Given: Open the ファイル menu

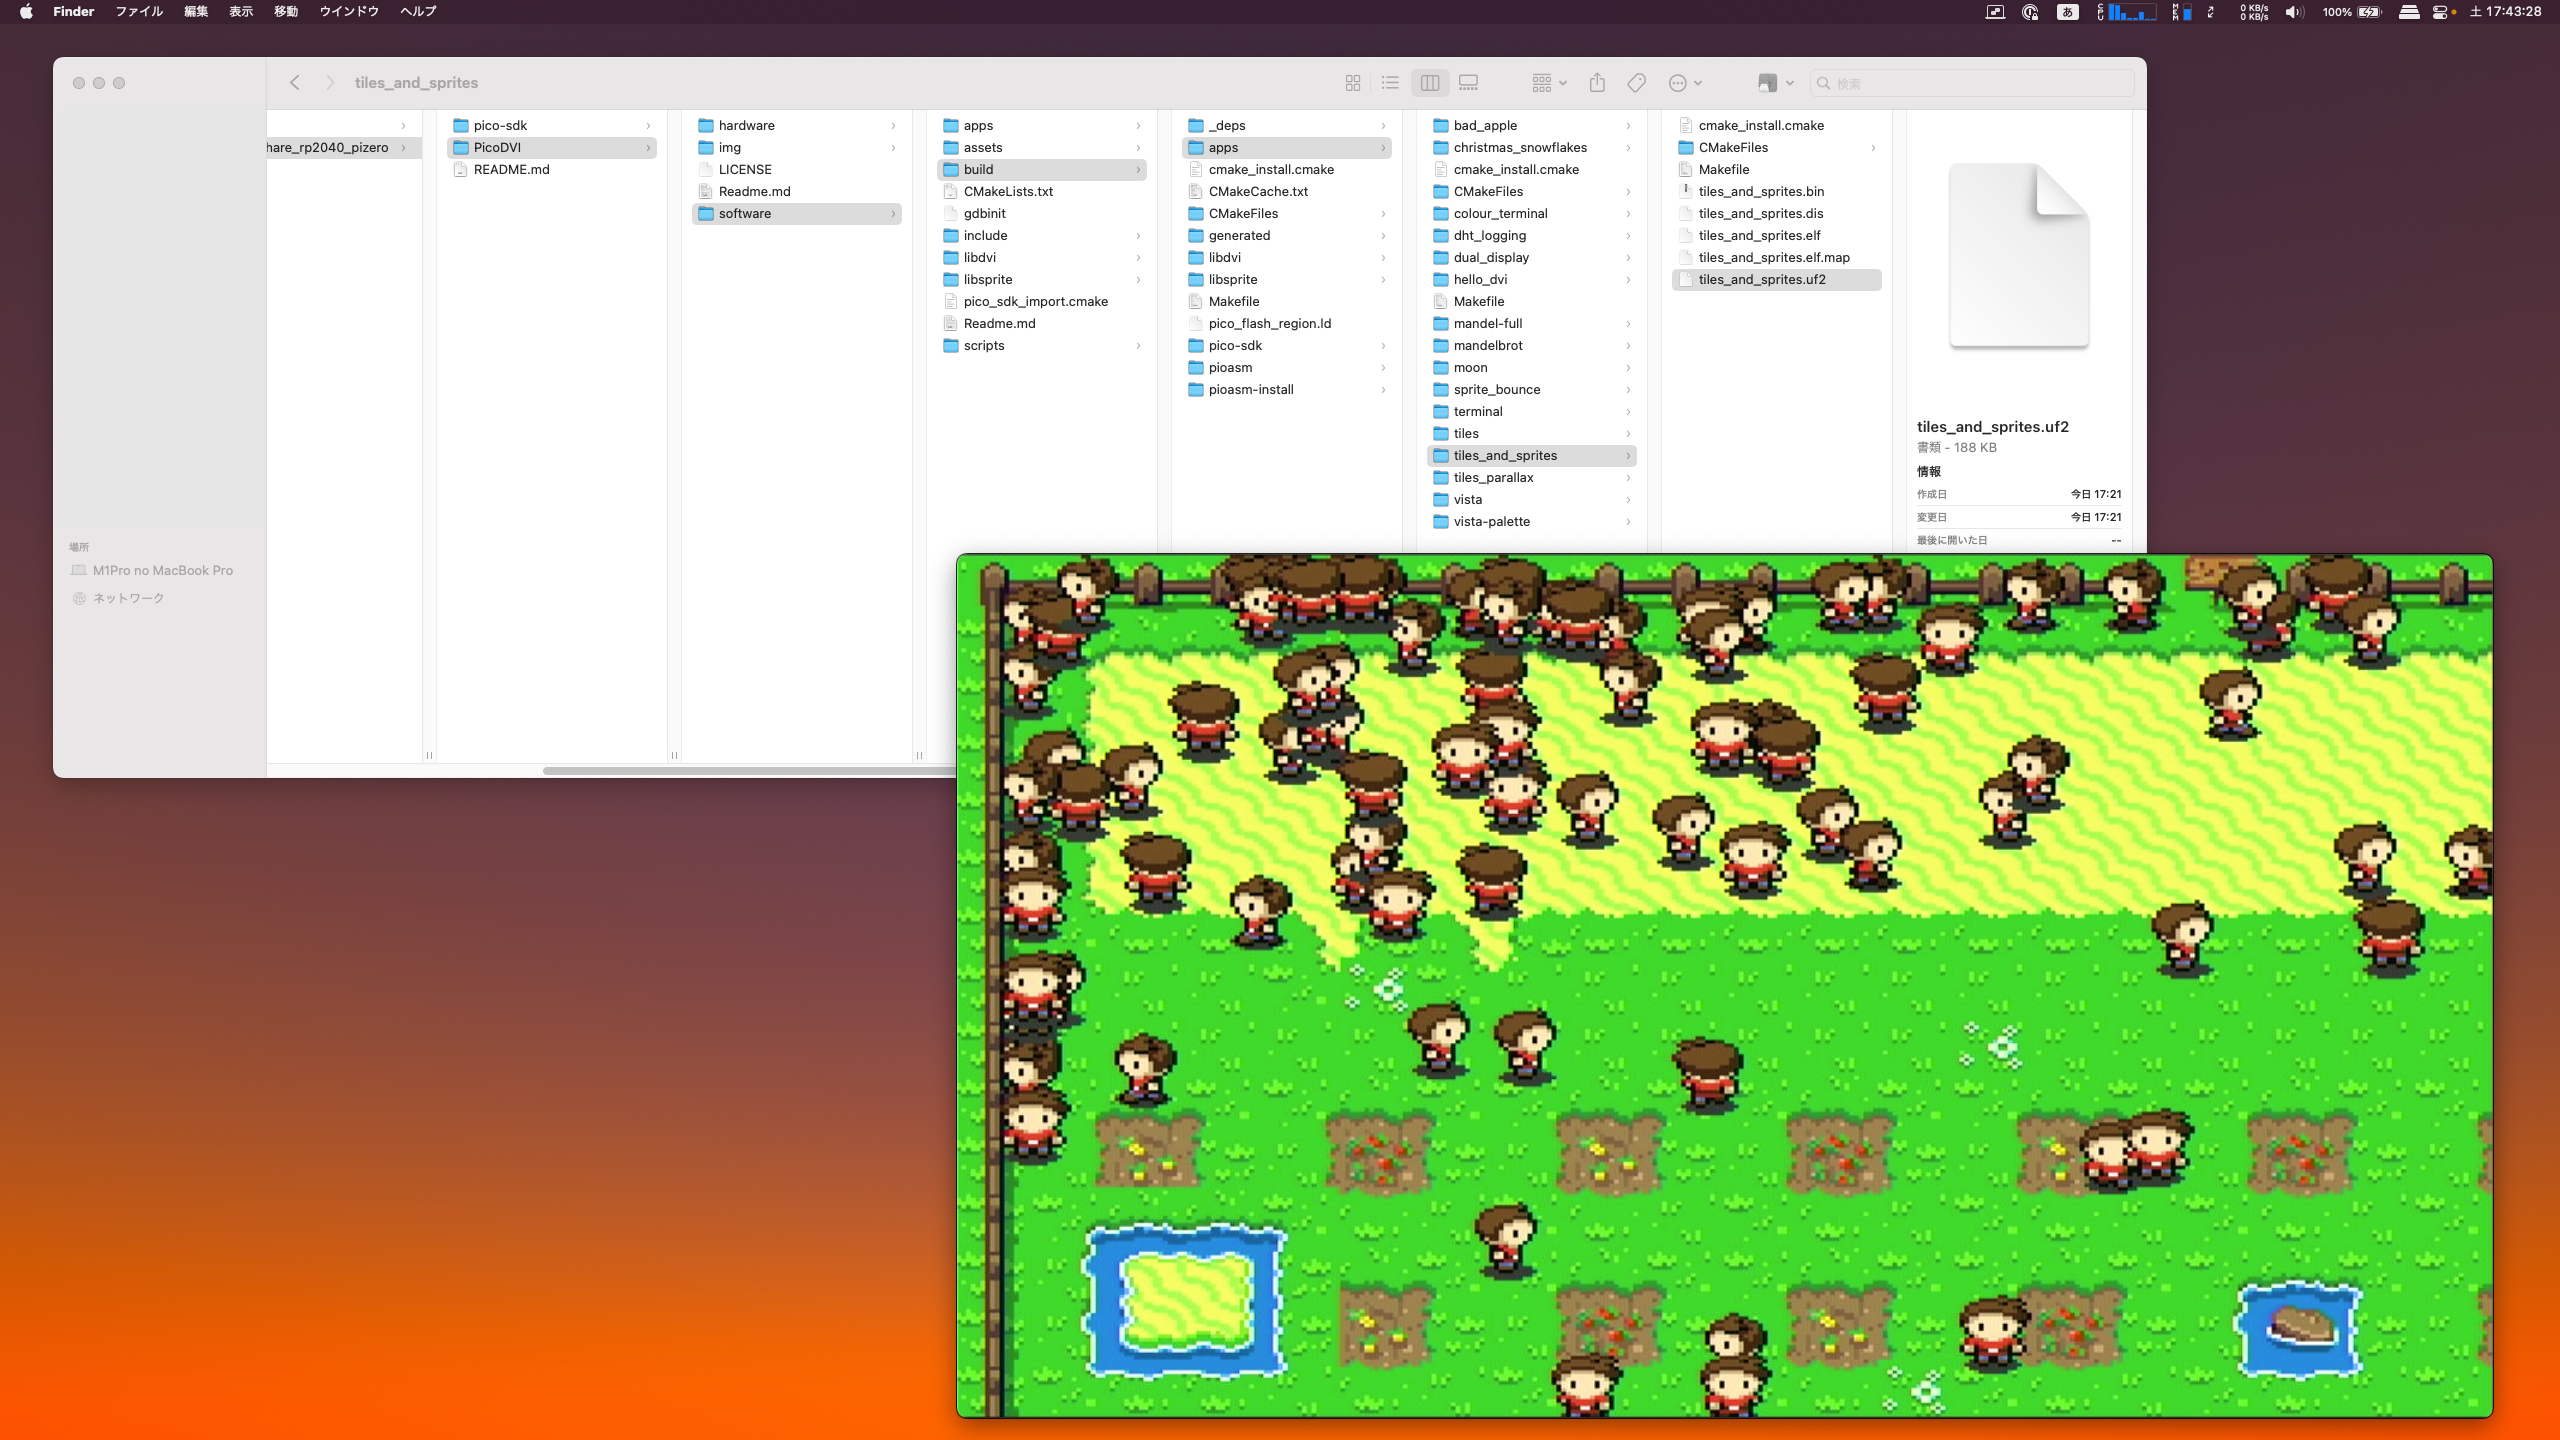Looking at the screenshot, I should tap(138, 12).
